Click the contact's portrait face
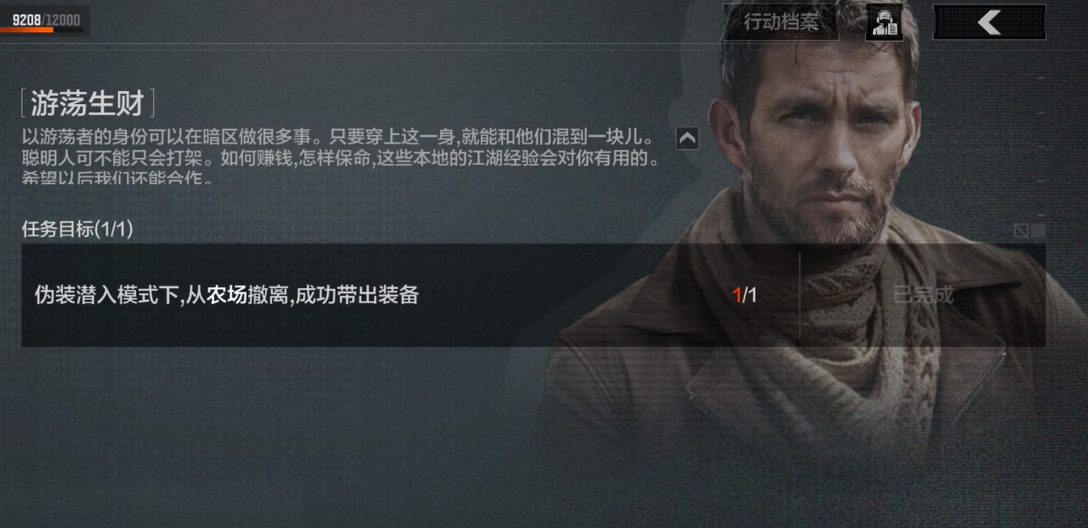This screenshot has width=1088, height=528. click(826, 139)
